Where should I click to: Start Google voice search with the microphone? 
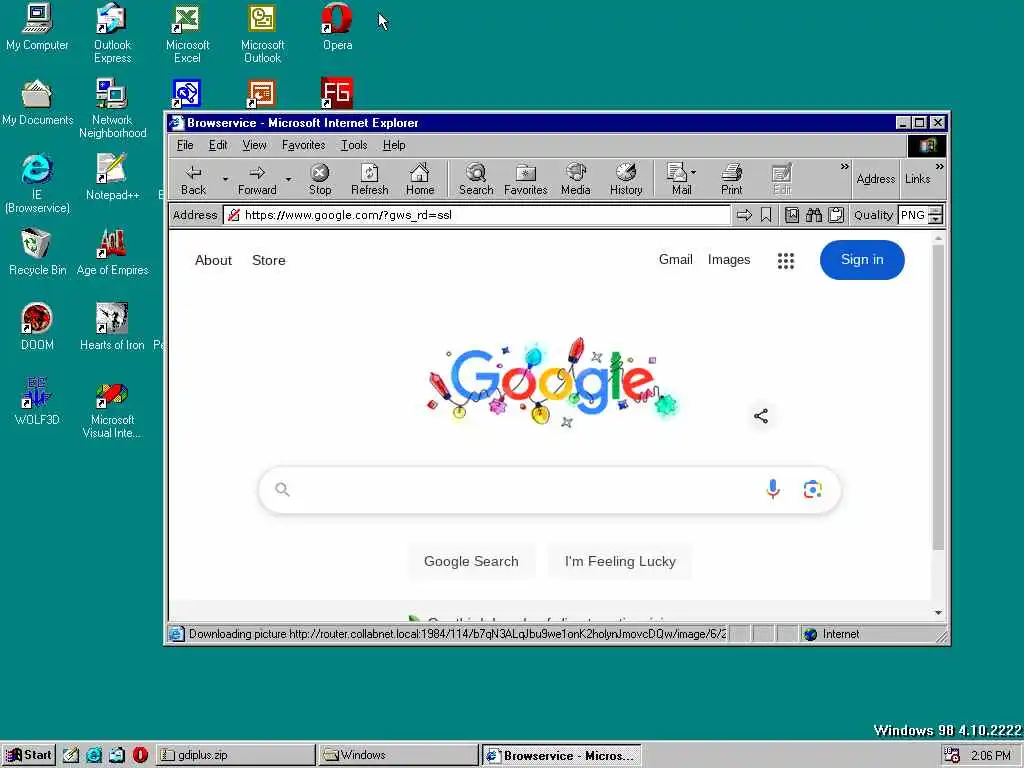(x=773, y=489)
